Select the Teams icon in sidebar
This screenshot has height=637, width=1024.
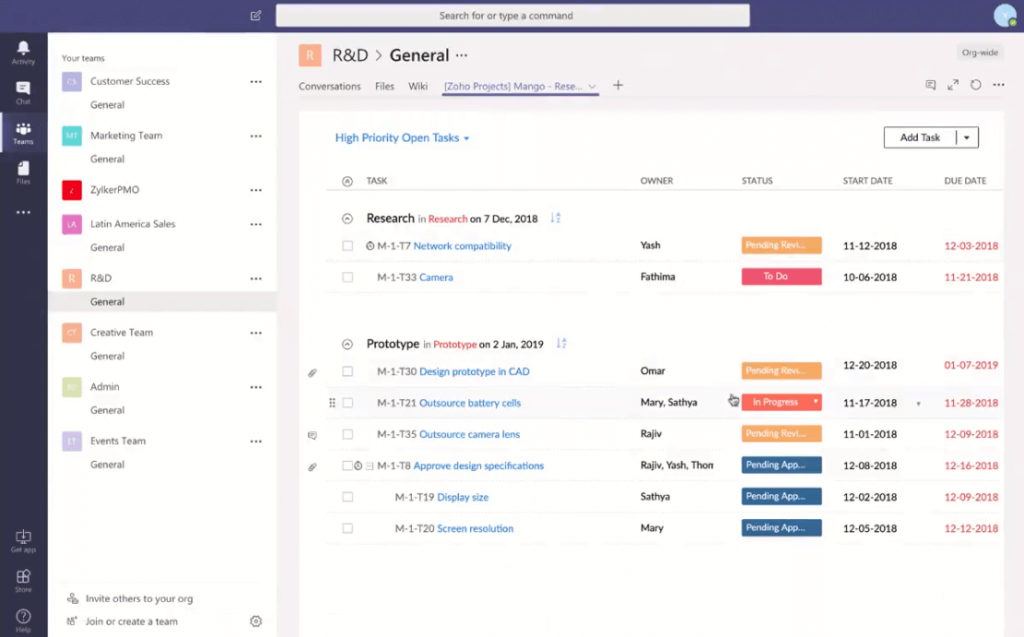click(x=23, y=133)
